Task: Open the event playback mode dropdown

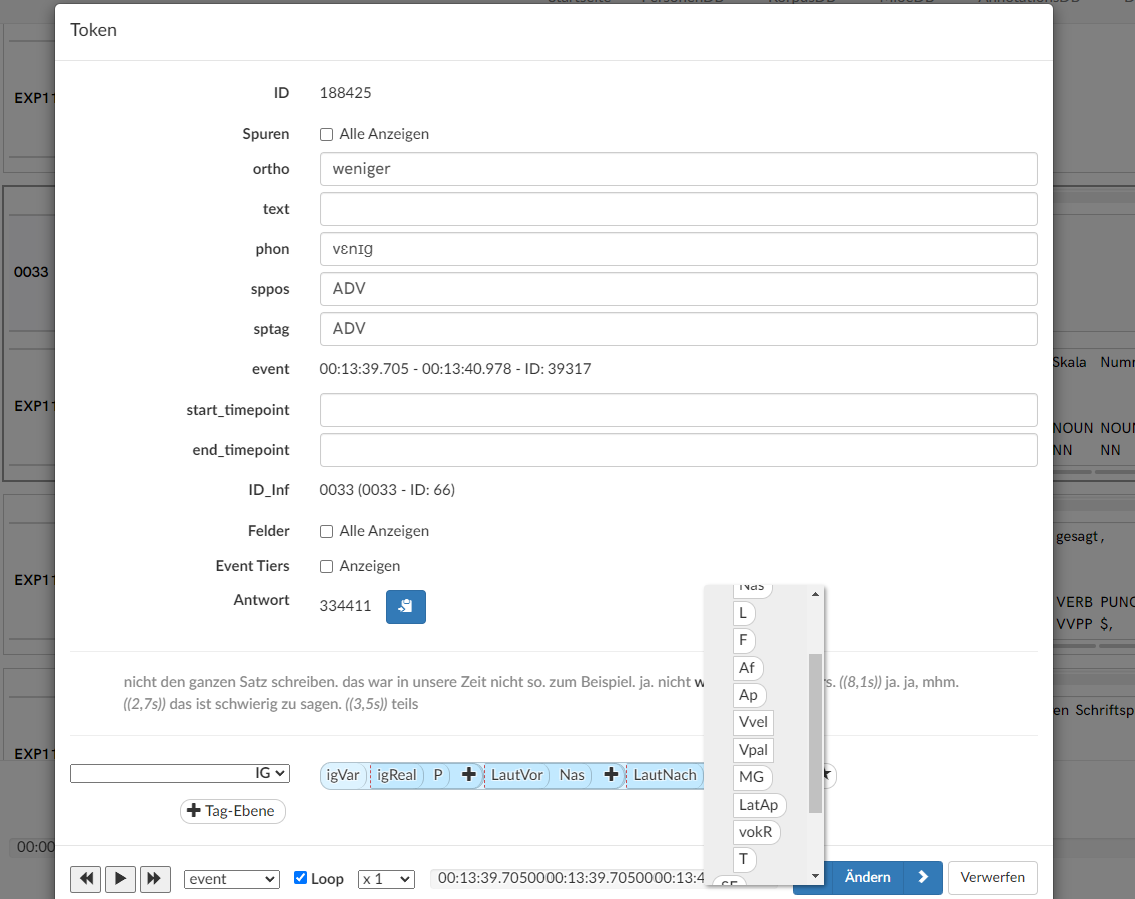Action: (232, 879)
